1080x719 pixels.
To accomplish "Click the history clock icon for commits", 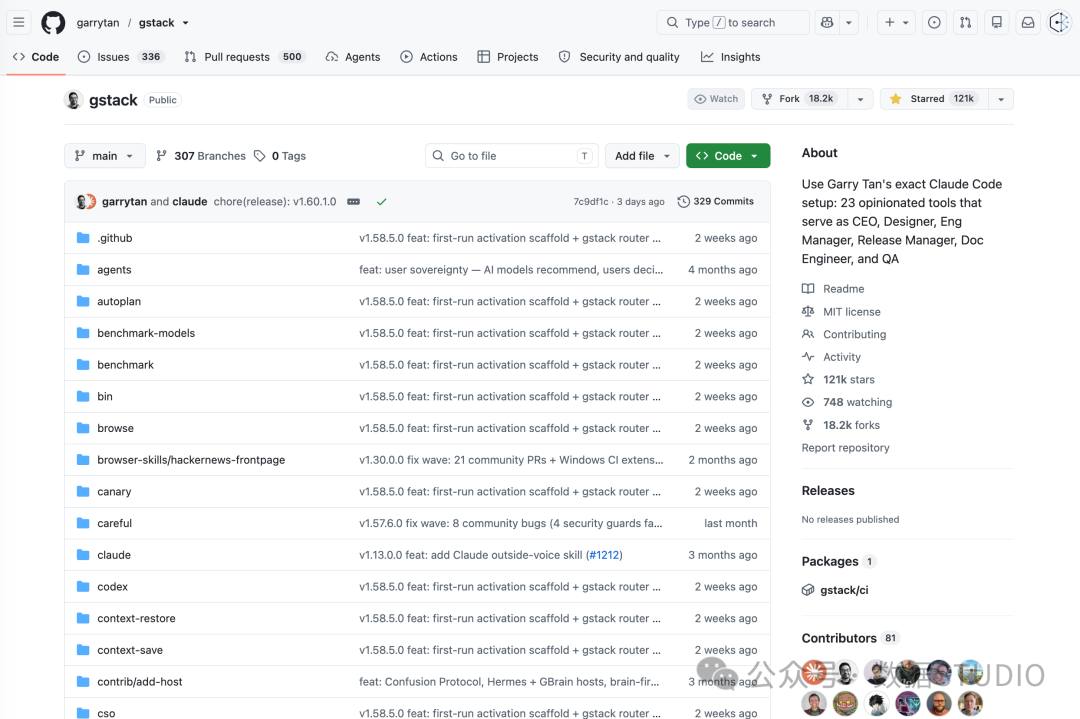I will coord(683,202).
